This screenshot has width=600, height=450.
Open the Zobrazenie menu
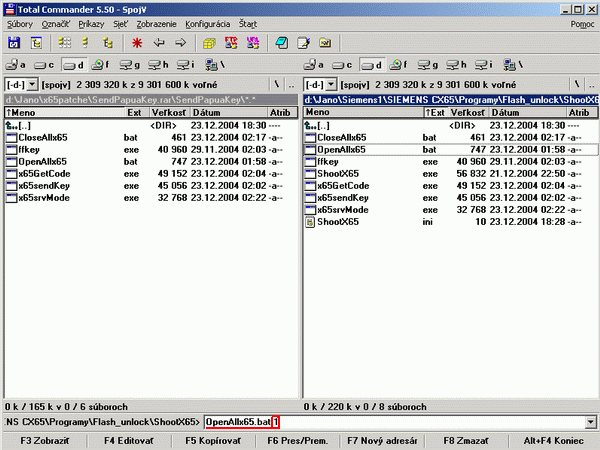pyautogui.click(x=157, y=24)
